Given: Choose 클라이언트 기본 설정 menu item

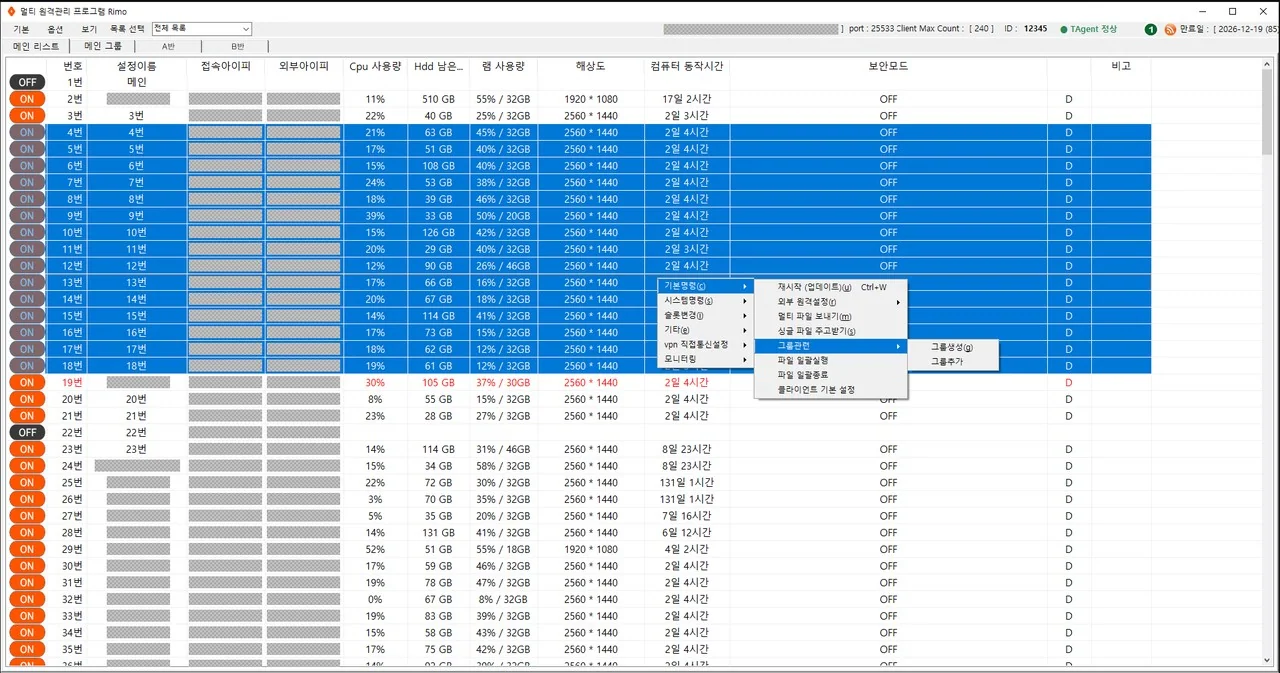Looking at the screenshot, I should (x=831, y=389).
